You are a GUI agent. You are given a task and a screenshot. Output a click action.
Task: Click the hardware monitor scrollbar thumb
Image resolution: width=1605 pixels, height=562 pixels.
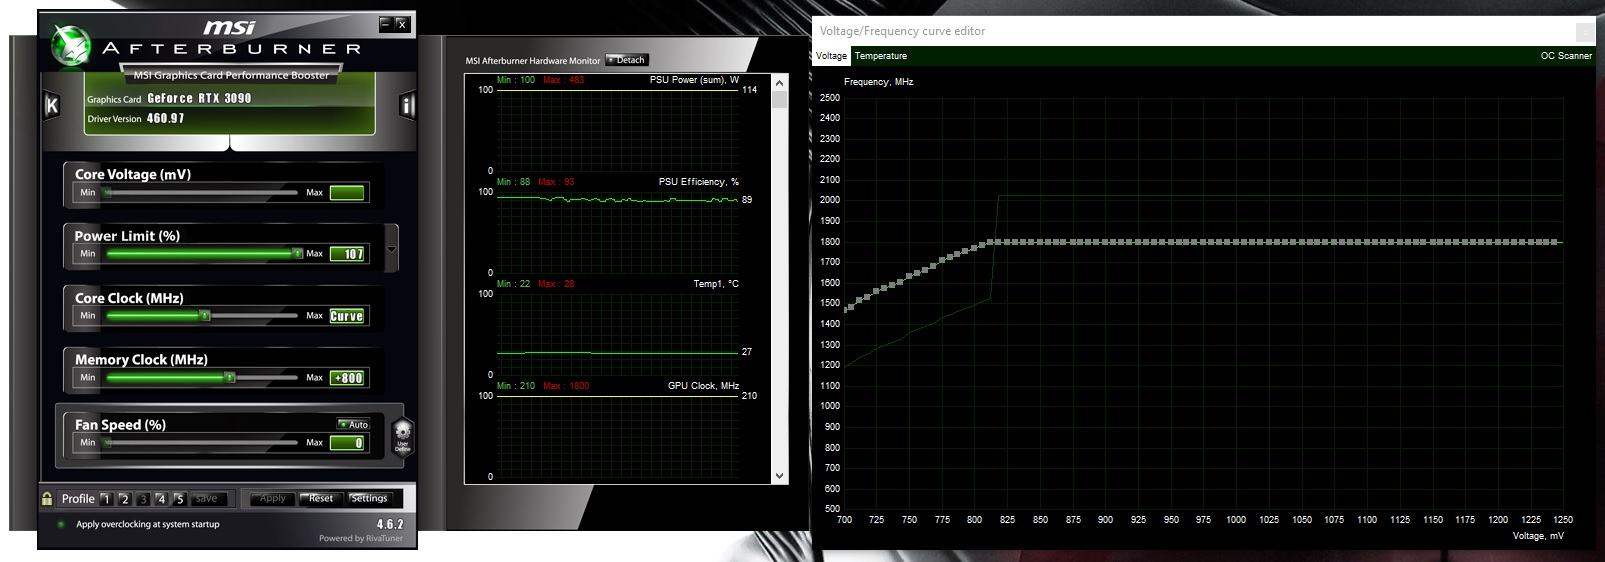click(781, 100)
